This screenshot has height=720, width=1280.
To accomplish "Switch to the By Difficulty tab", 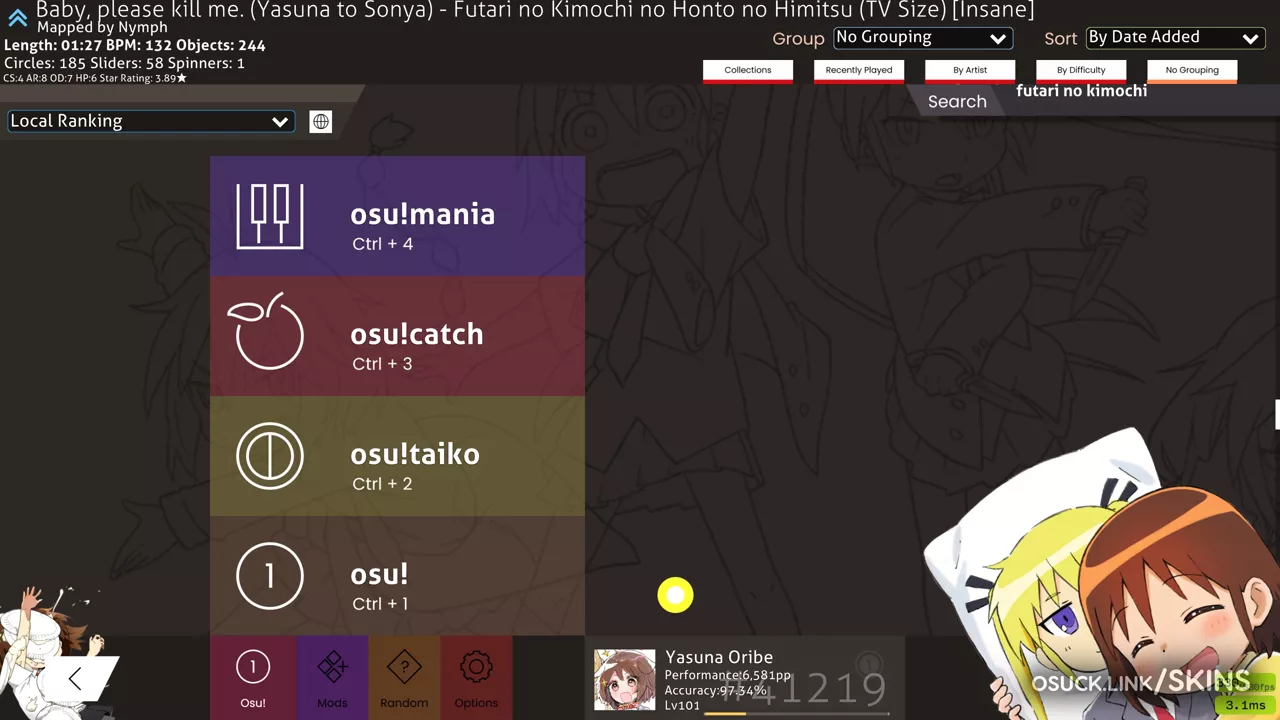I will point(1081,71).
